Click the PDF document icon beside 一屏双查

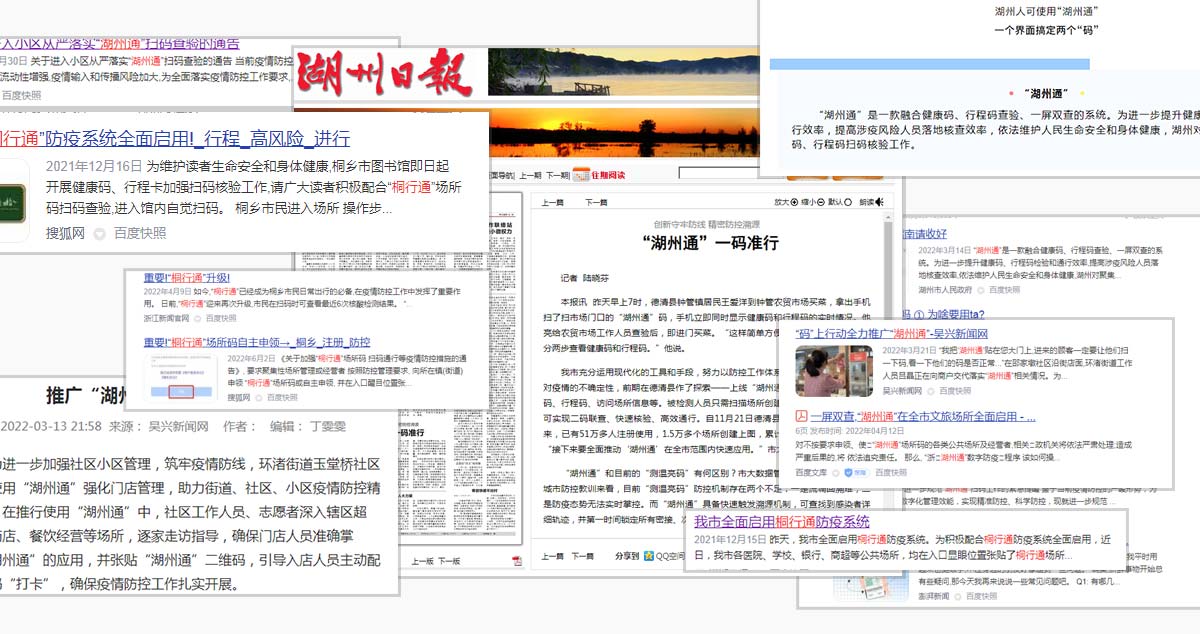point(801,416)
